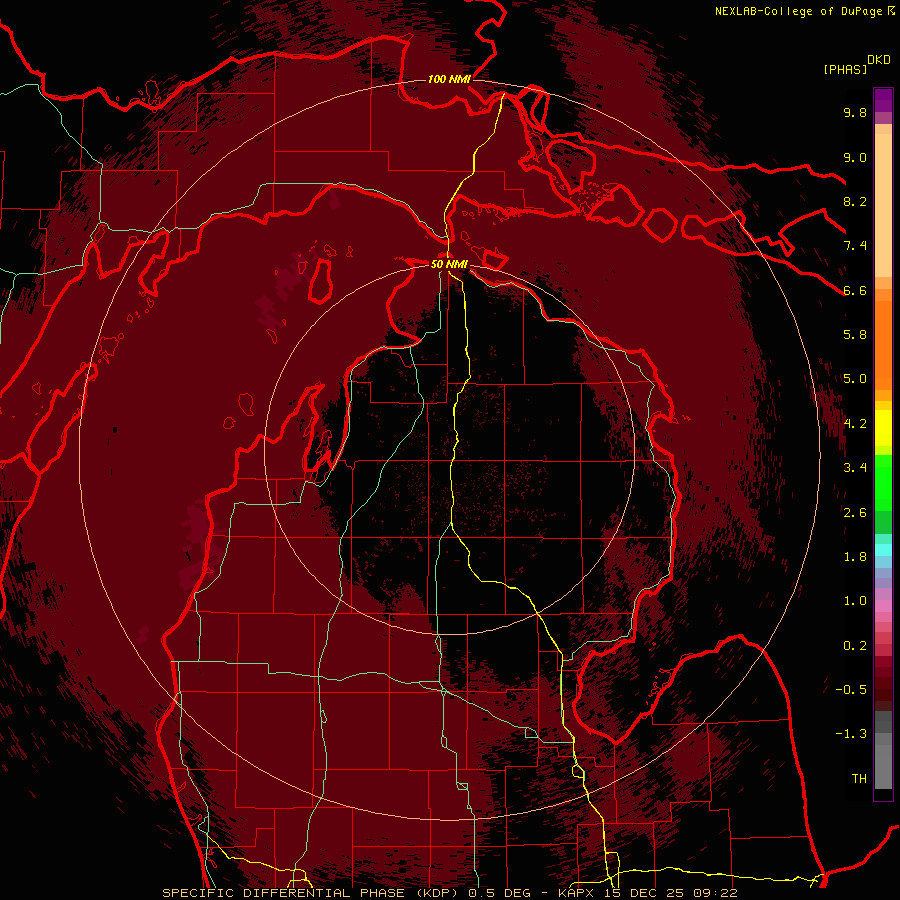Click the 50 NMI range ring label
Screen dimensions: 900x900
coord(449,264)
